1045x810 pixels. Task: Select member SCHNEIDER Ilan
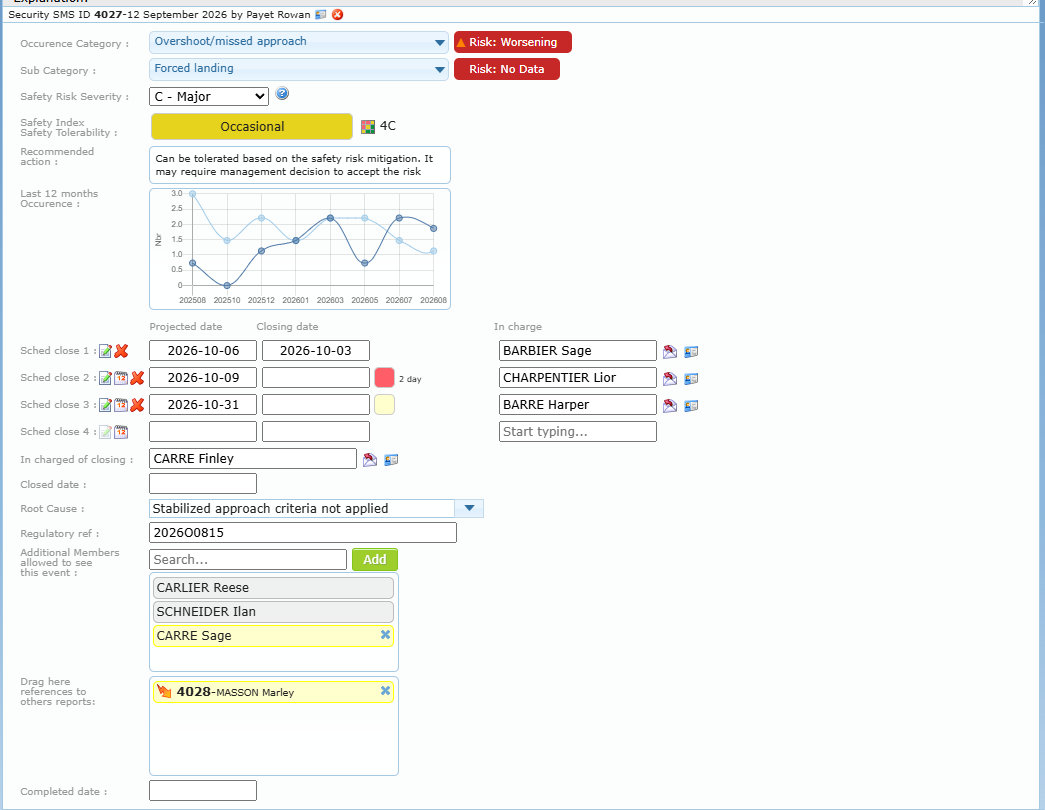[273, 611]
